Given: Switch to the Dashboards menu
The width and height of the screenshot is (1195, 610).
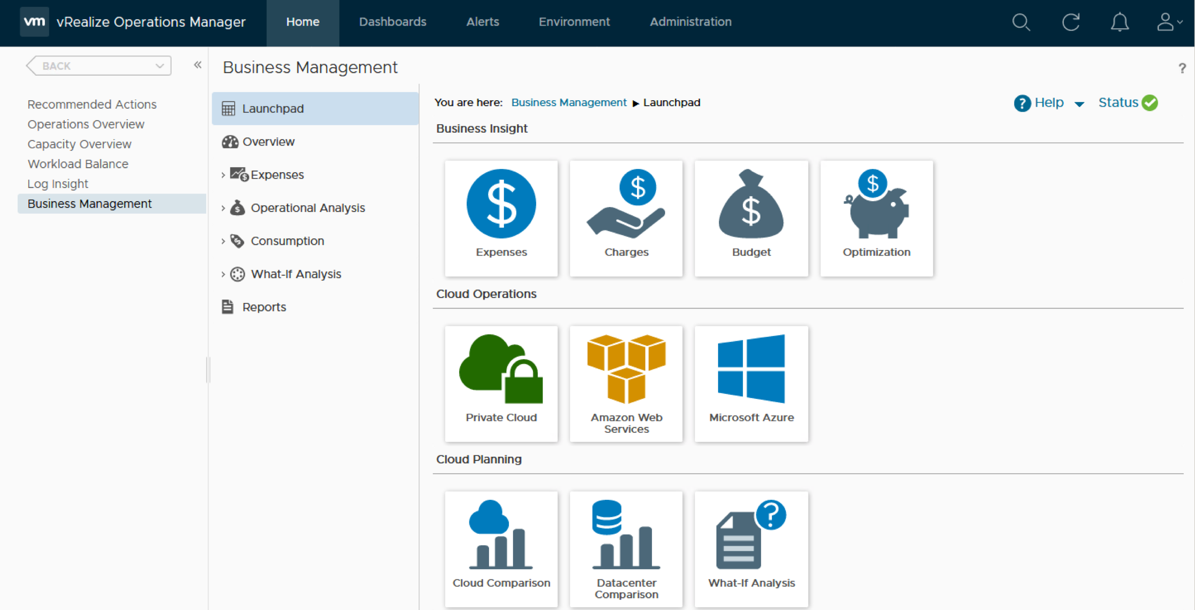Looking at the screenshot, I should (392, 21).
